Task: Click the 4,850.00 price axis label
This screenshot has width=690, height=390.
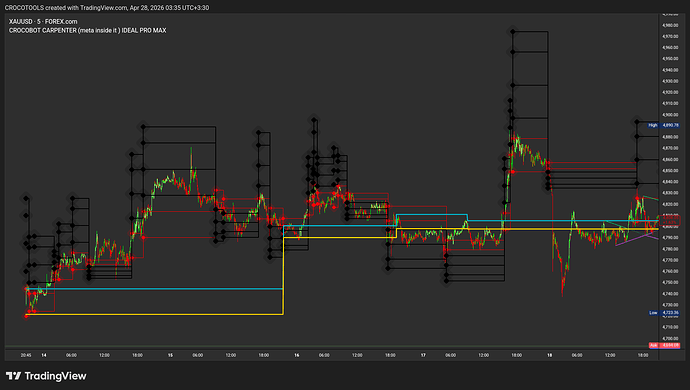Action: pos(670,170)
